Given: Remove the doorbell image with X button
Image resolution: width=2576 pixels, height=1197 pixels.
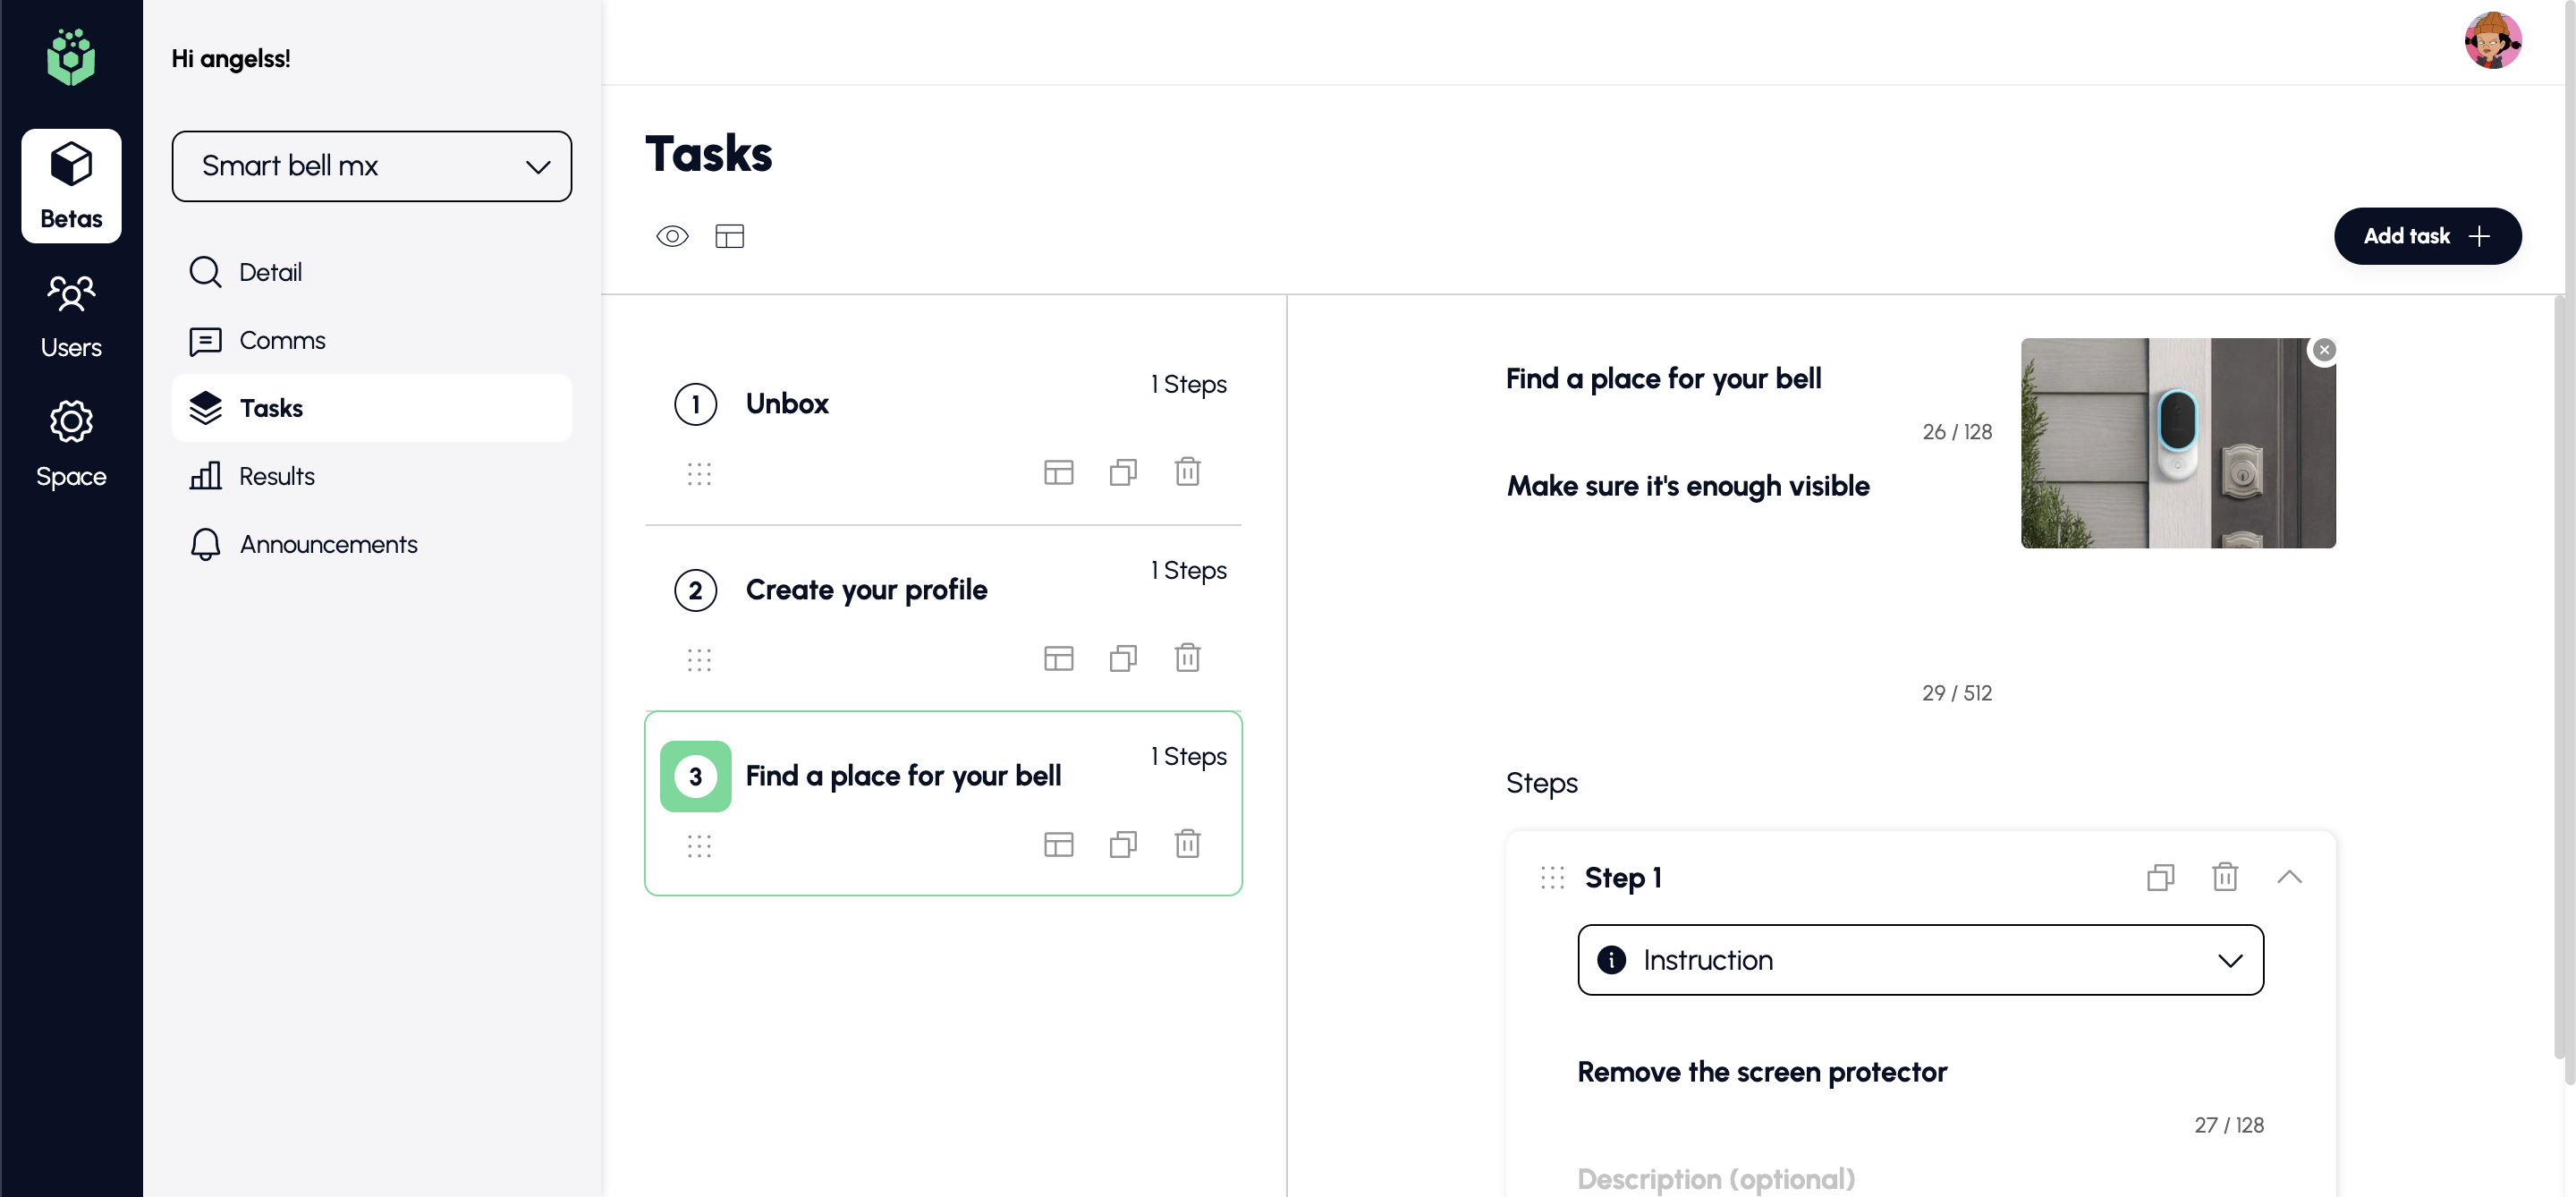Looking at the screenshot, I should point(2324,350).
